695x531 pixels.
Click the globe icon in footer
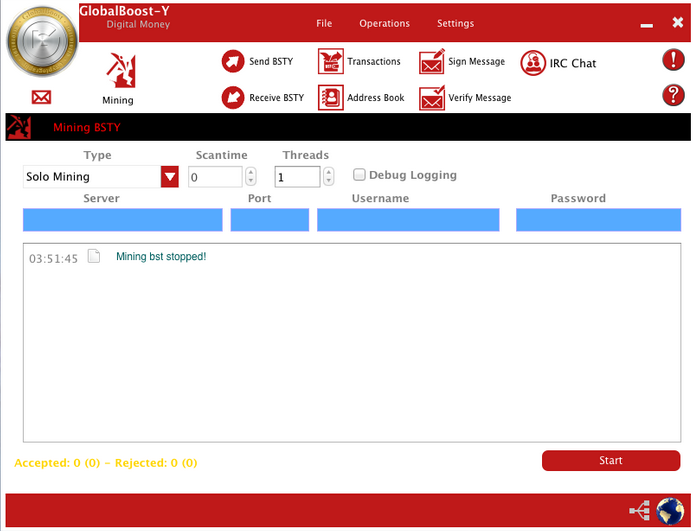coord(670,511)
